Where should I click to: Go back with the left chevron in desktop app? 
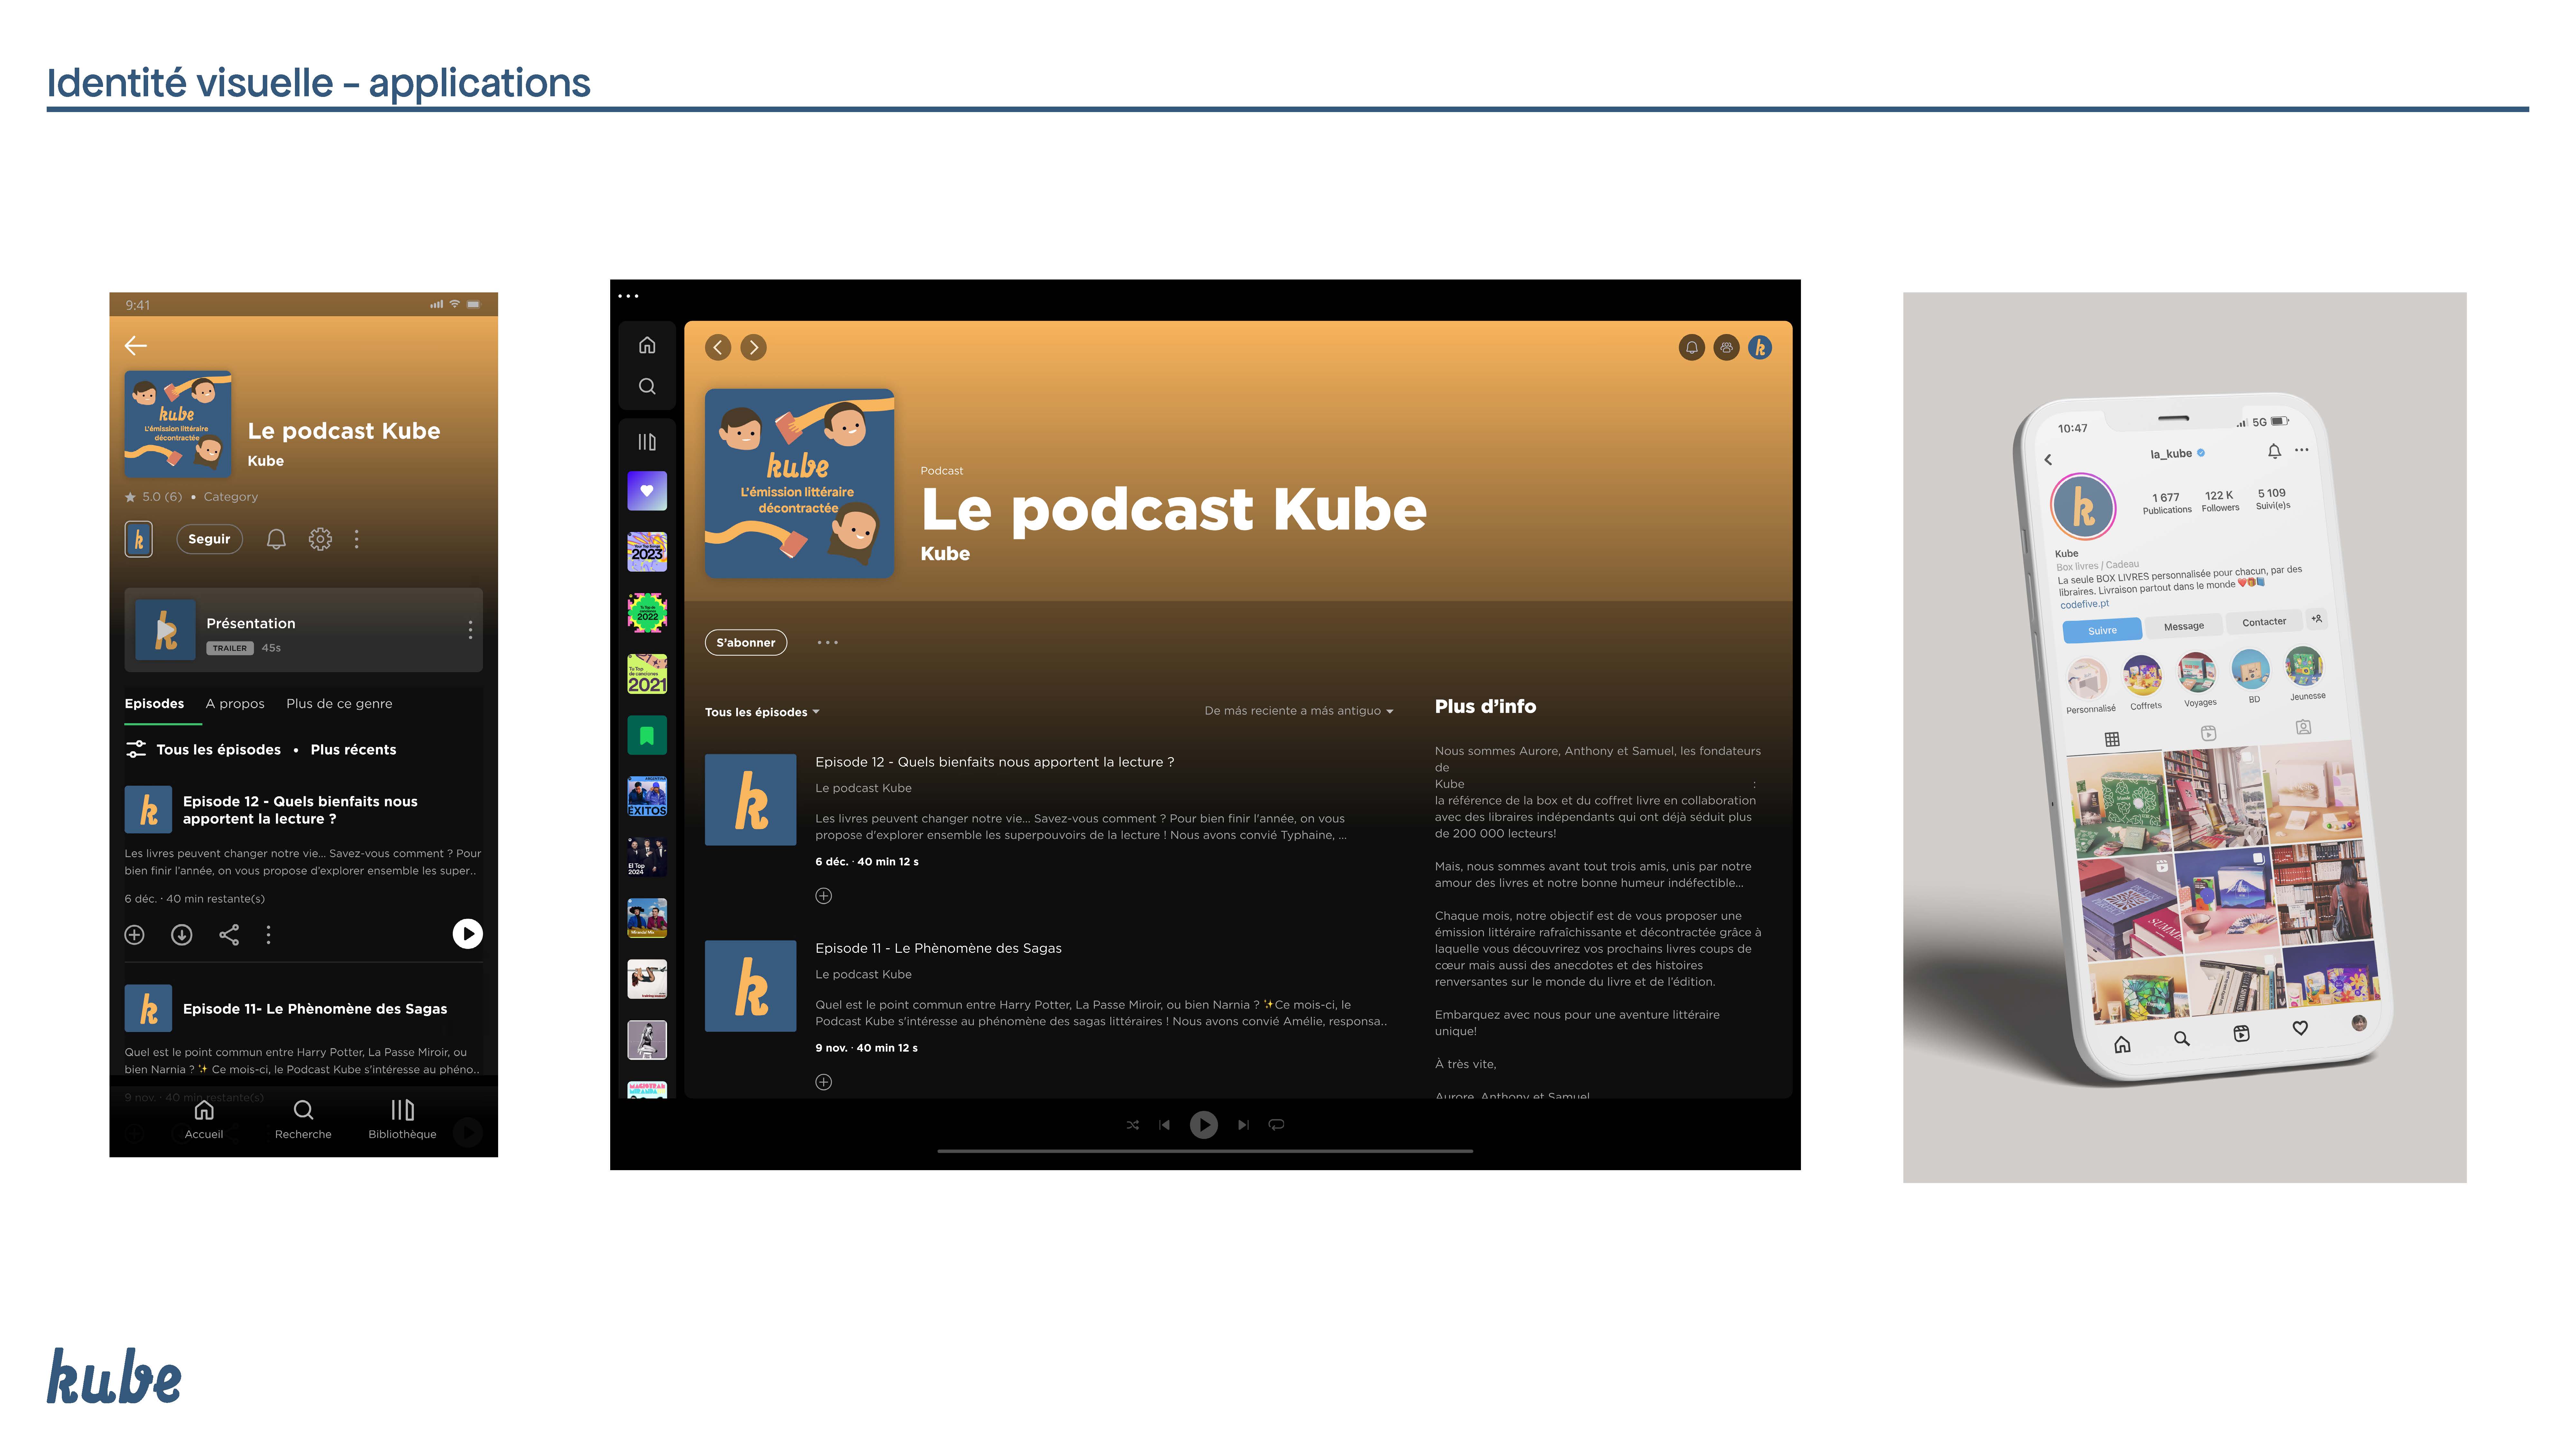tap(718, 347)
